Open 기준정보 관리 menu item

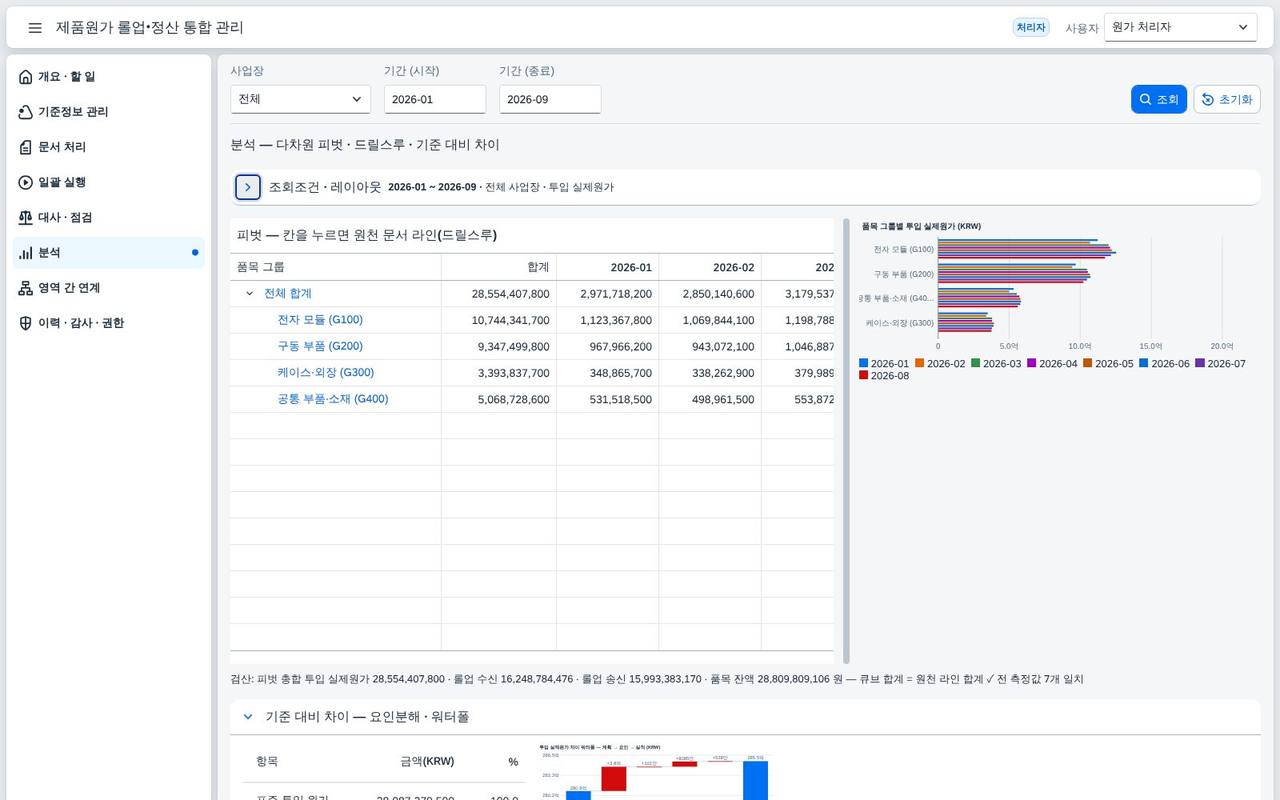click(x=109, y=112)
